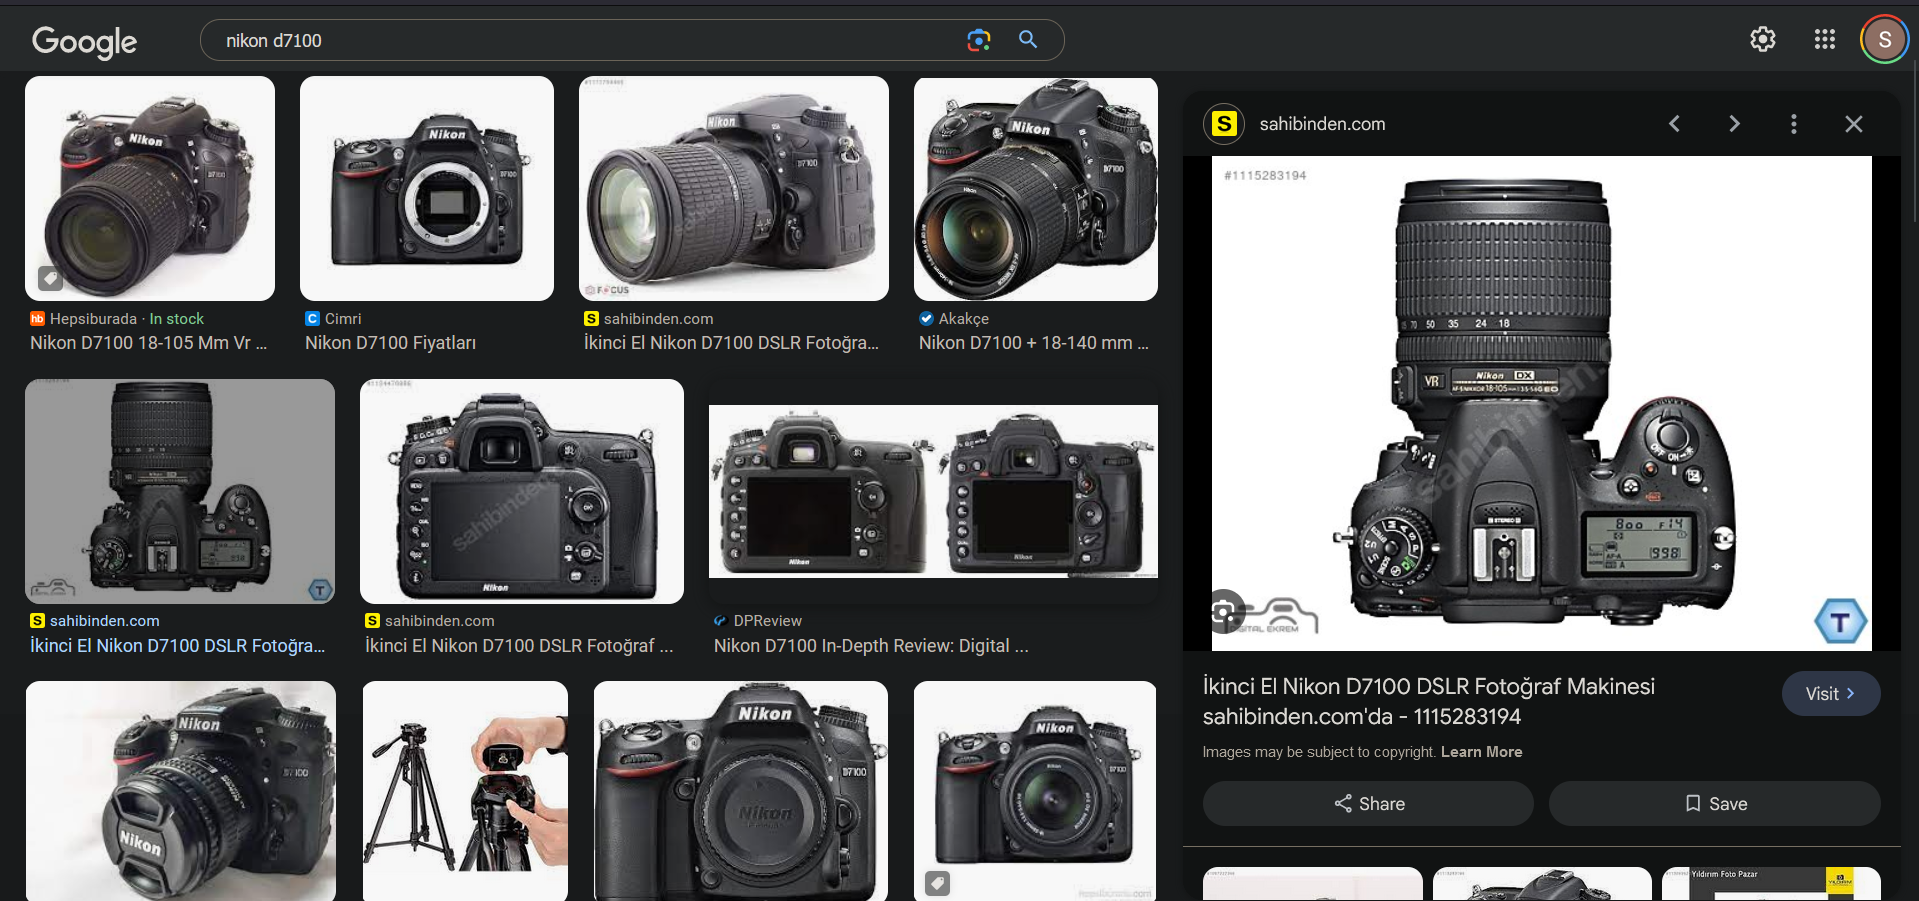
Task: Click the lens icon on previewed image
Action: tap(1225, 612)
